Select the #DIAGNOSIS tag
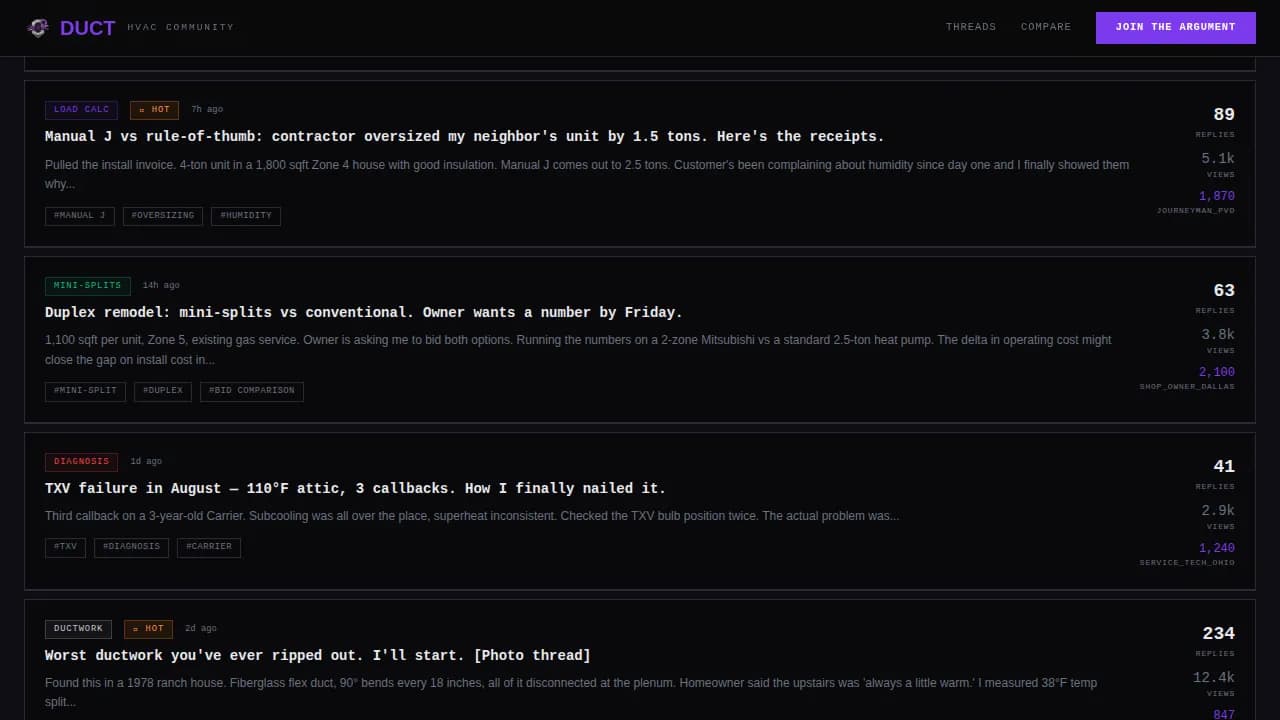This screenshot has width=1280, height=720. [131, 547]
